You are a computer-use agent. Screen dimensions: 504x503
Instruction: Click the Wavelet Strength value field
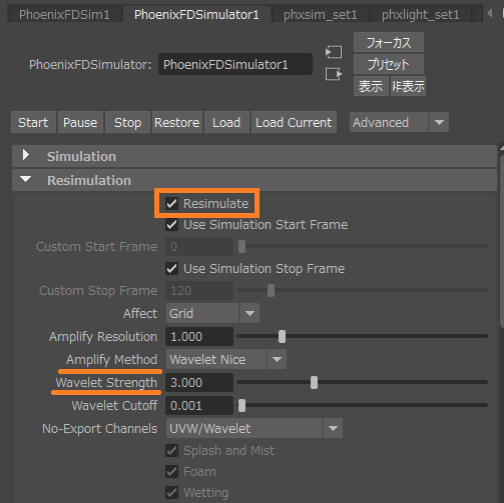coord(199,382)
